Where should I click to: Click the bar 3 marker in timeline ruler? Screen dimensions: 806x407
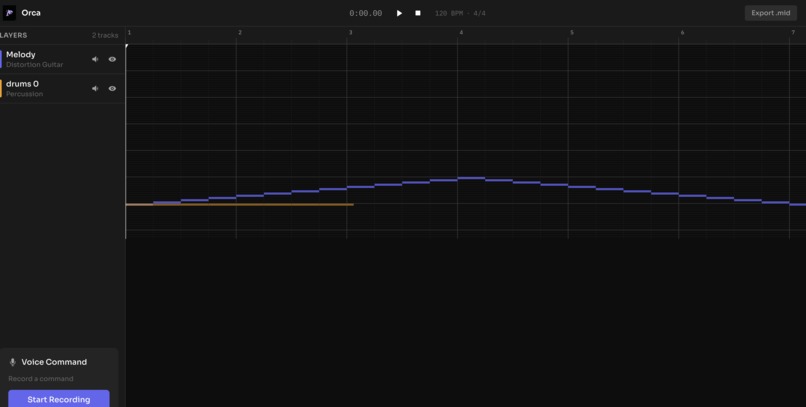351,32
